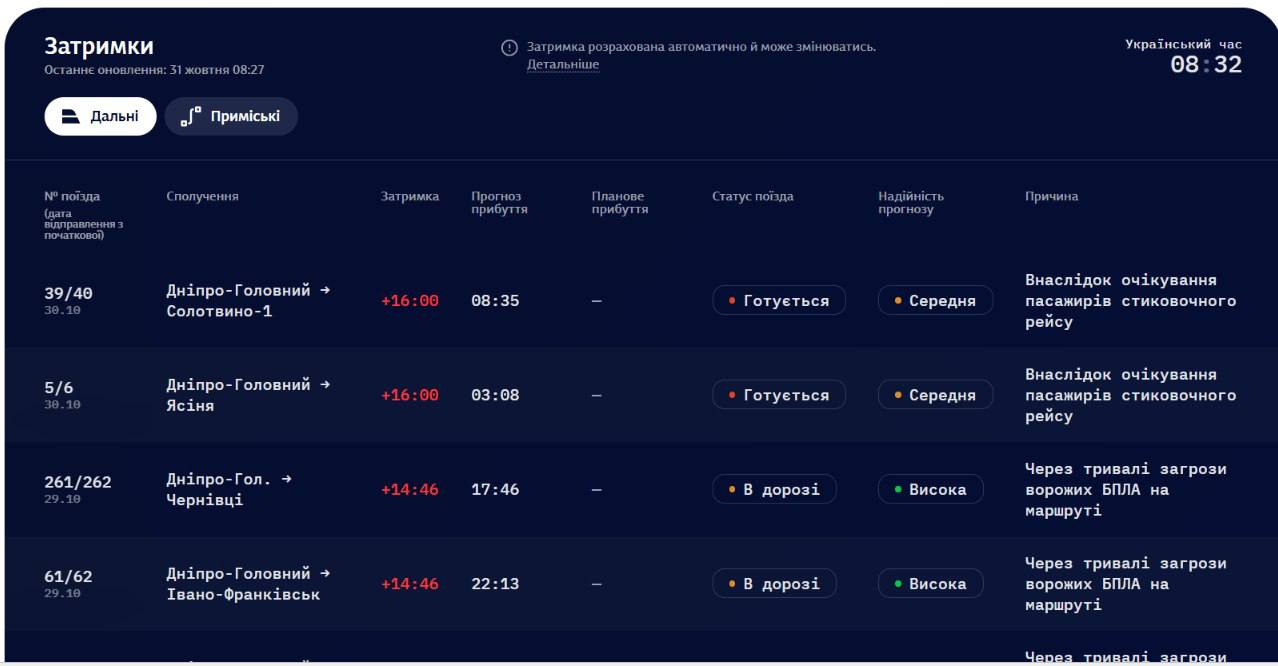Viewport: 1278px width, 666px height.
Task: Select train number 39/40
Action: pyautogui.click(x=68, y=294)
